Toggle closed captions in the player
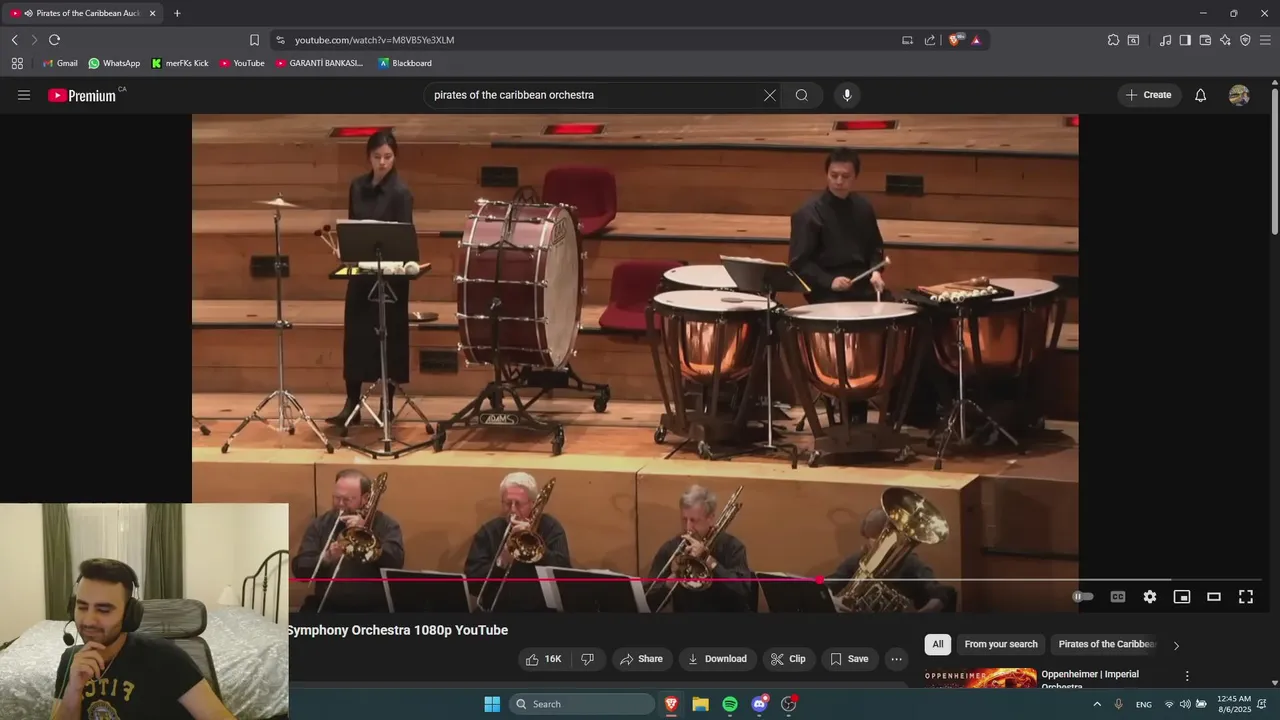 1118,597
